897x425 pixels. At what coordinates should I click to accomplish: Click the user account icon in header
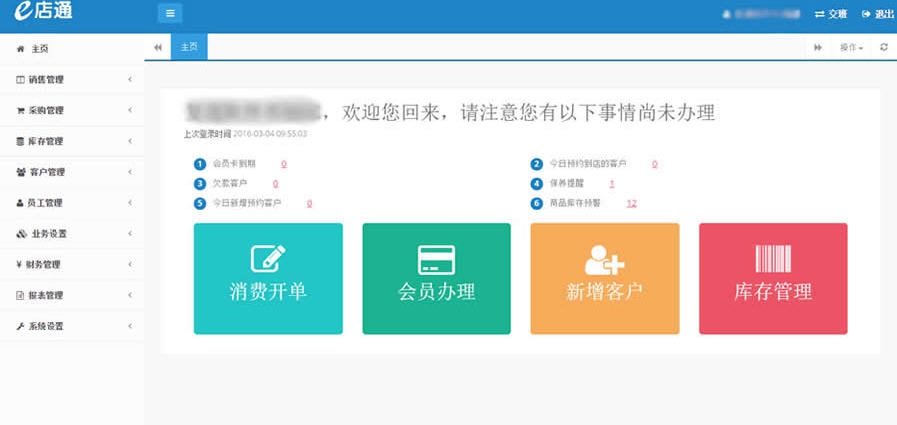(x=727, y=14)
